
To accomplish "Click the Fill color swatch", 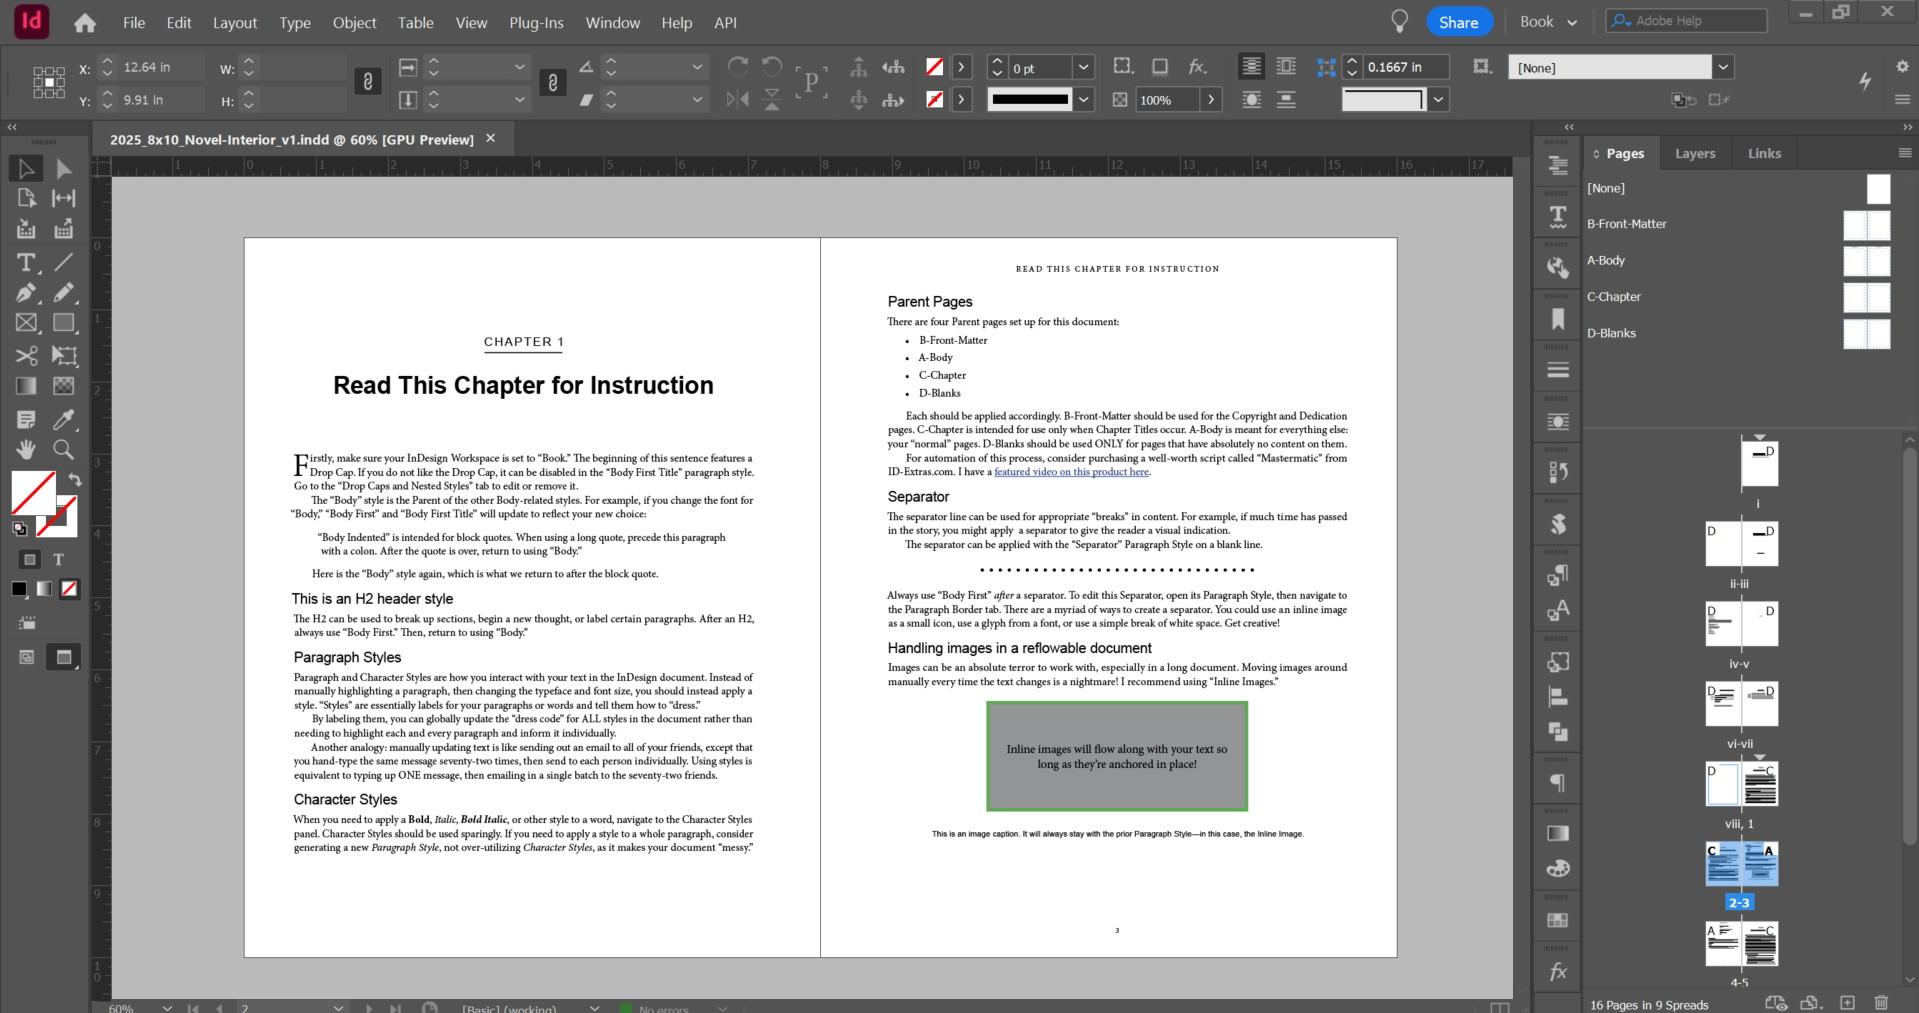I will coord(32,493).
